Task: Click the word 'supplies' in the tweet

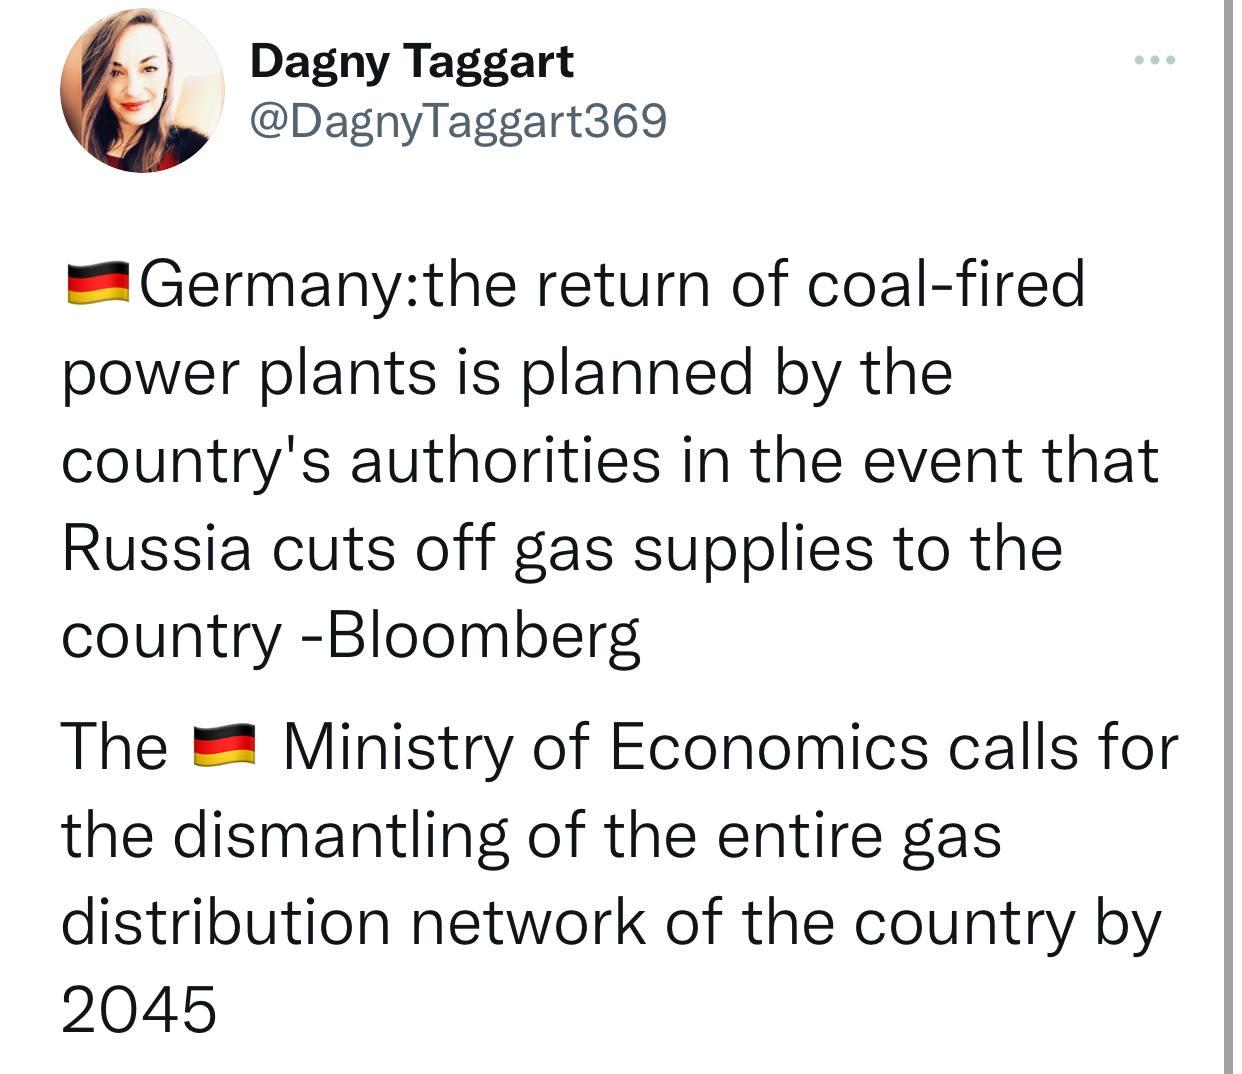Action: pyautogui.click(x=753, y=550)
